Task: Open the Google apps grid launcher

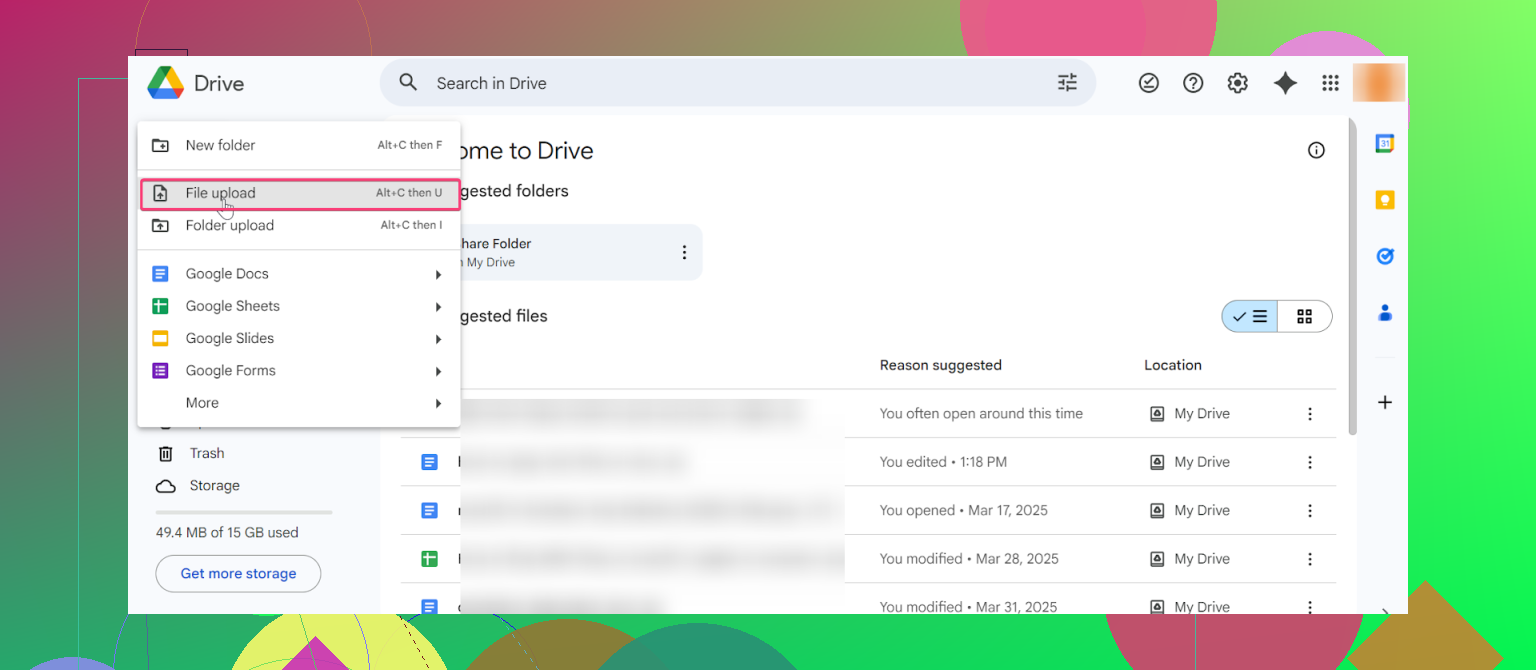Action: click(x=1330, y=83)
